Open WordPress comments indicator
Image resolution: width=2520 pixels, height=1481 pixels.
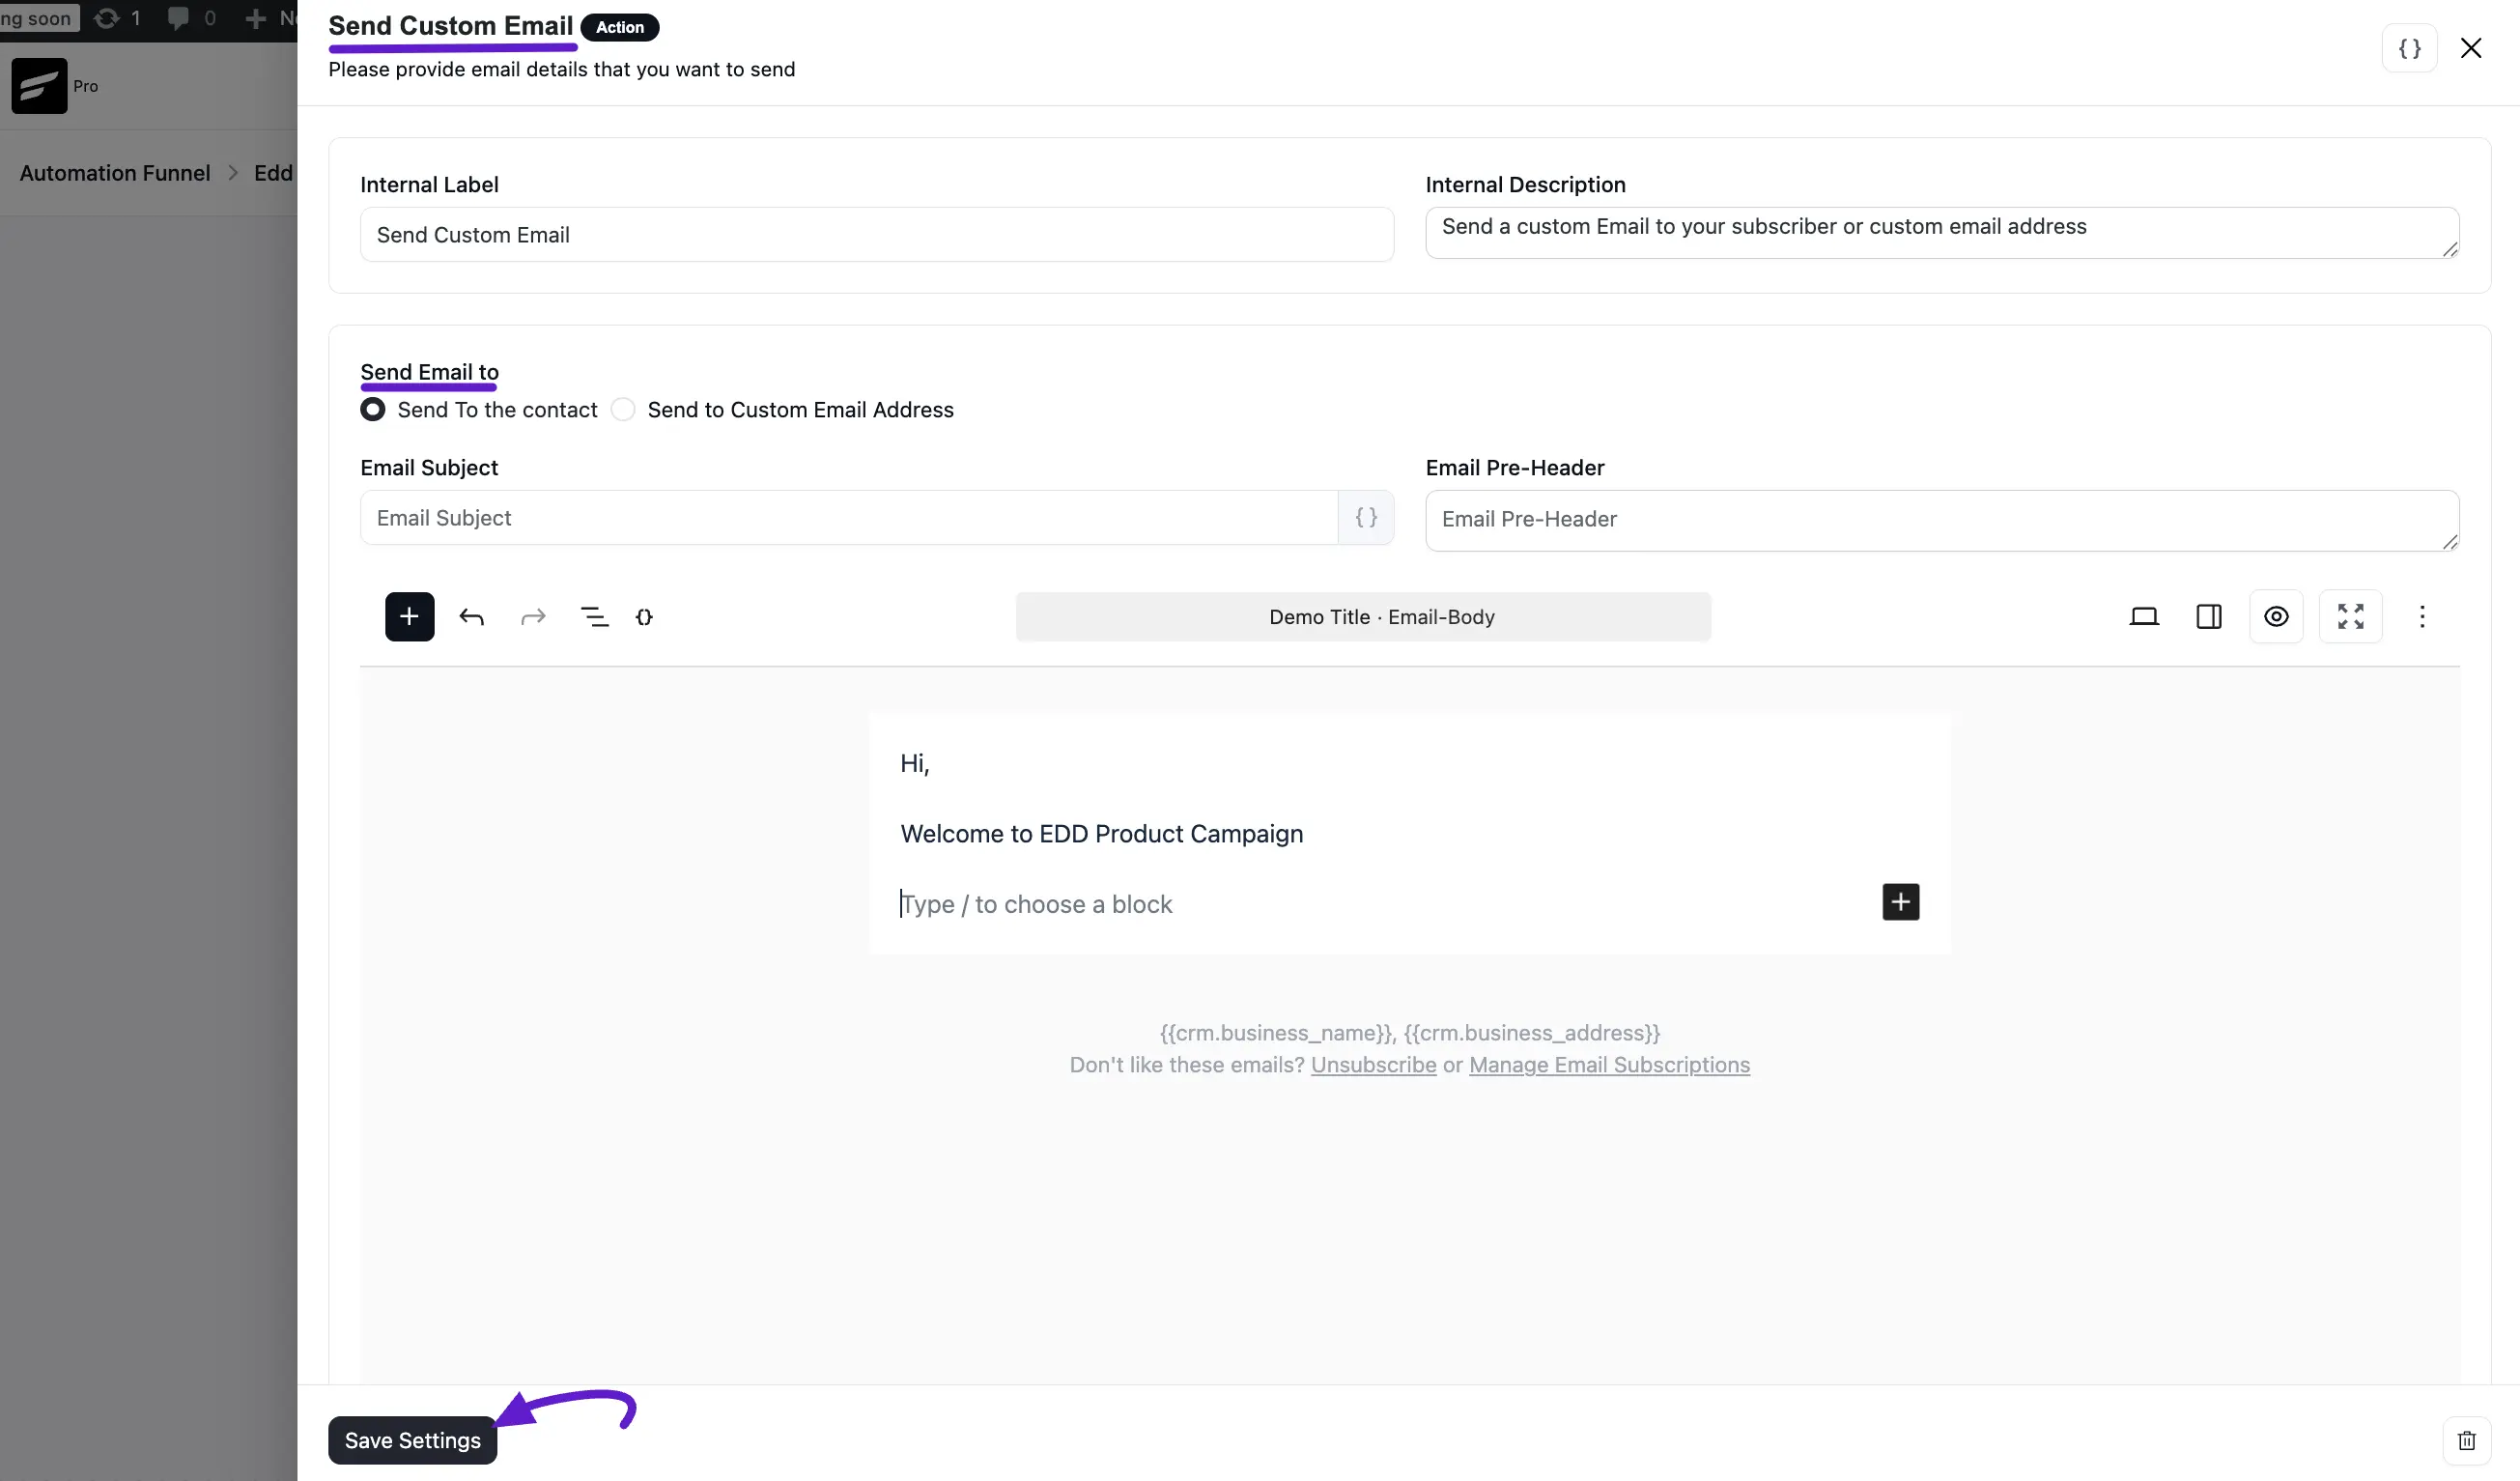pyautogui.click(x=191, y=18)
